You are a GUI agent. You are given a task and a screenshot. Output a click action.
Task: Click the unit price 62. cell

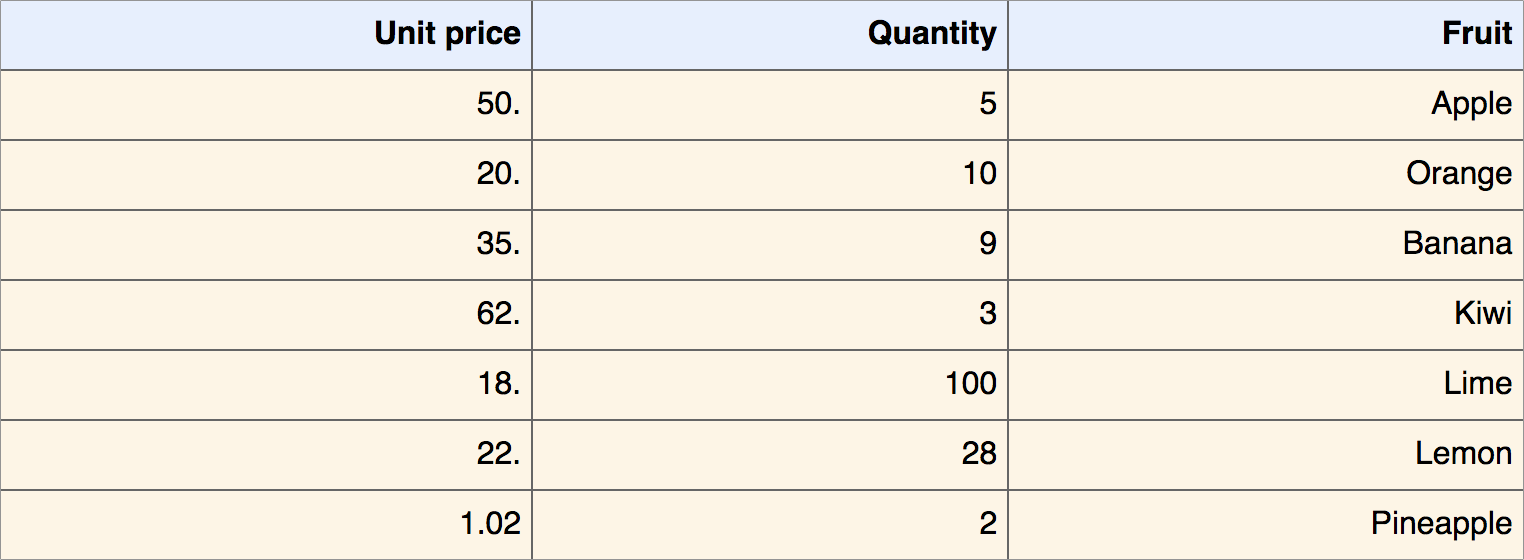(x=498, y=314)
